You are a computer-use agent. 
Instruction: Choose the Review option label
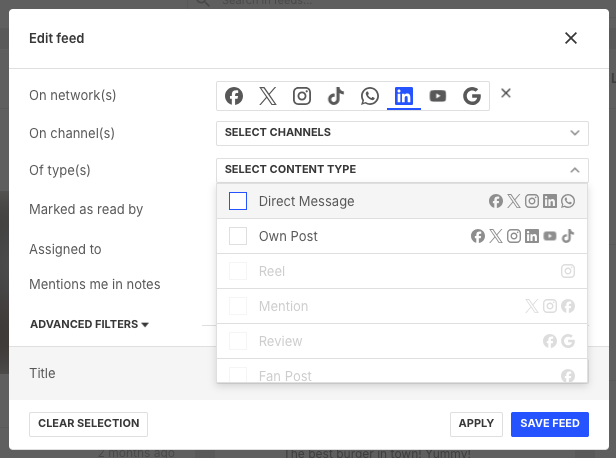(280, 341)
